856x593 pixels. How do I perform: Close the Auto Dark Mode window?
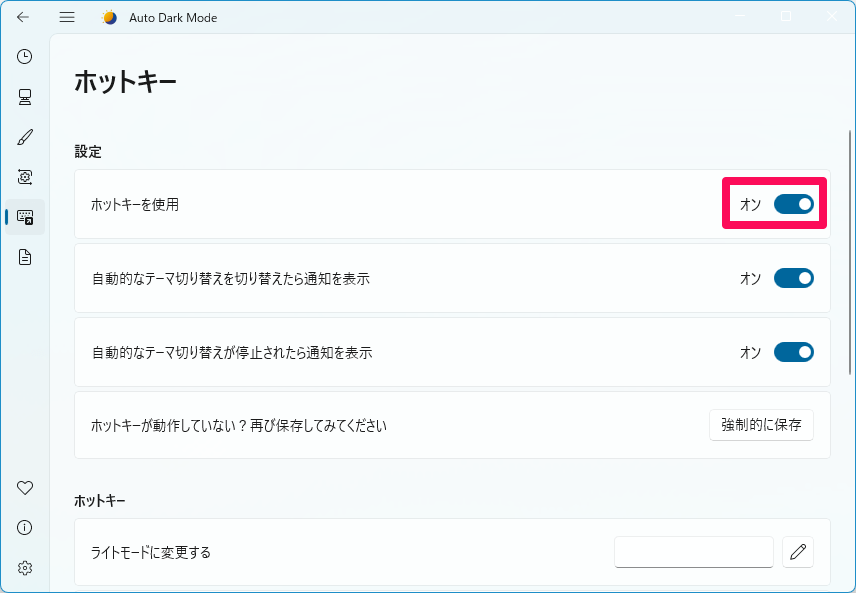tap(832, 17)
